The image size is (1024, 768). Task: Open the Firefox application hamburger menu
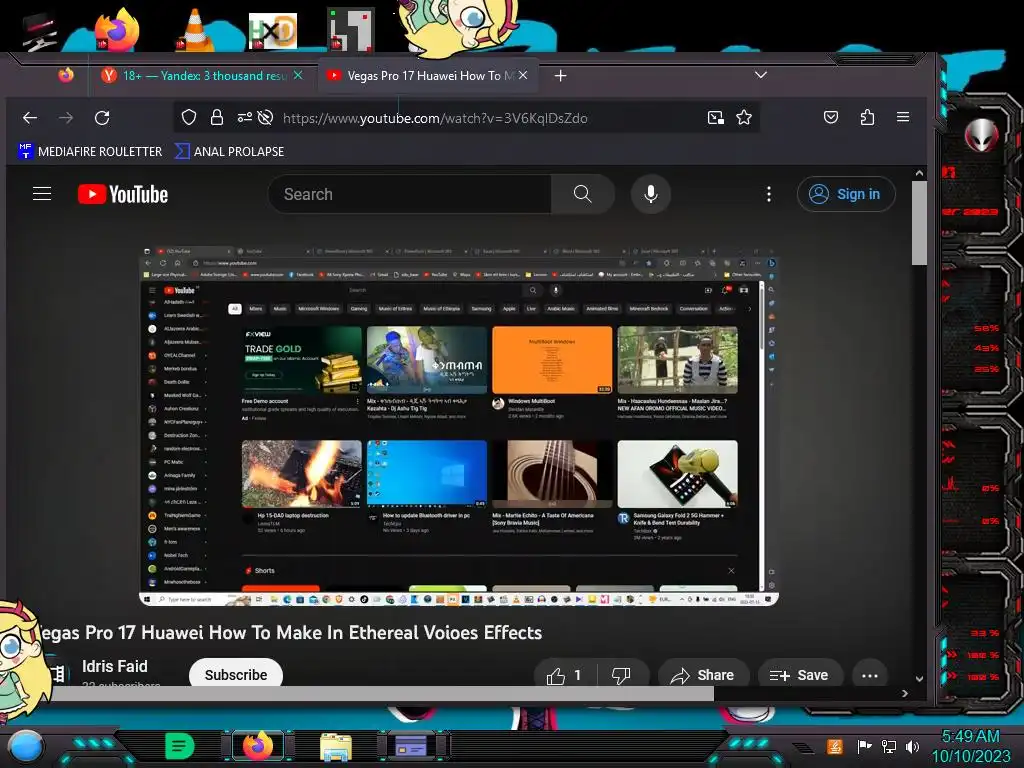click(903, 117)
